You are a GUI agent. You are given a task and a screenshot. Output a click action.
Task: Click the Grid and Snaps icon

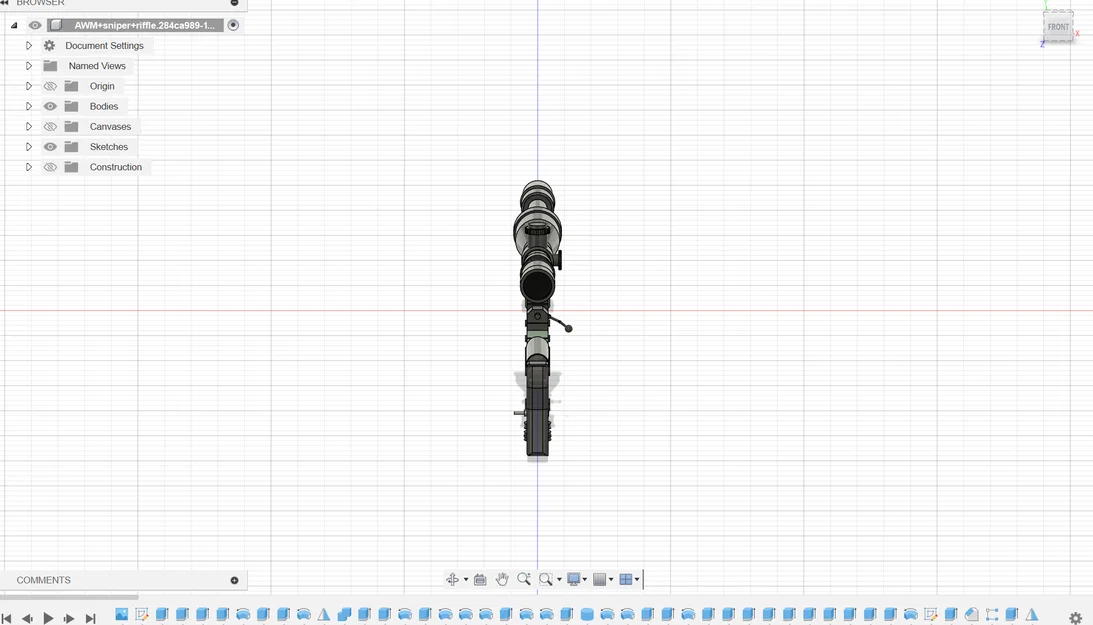pyautogui.click(x=600, y=578)
